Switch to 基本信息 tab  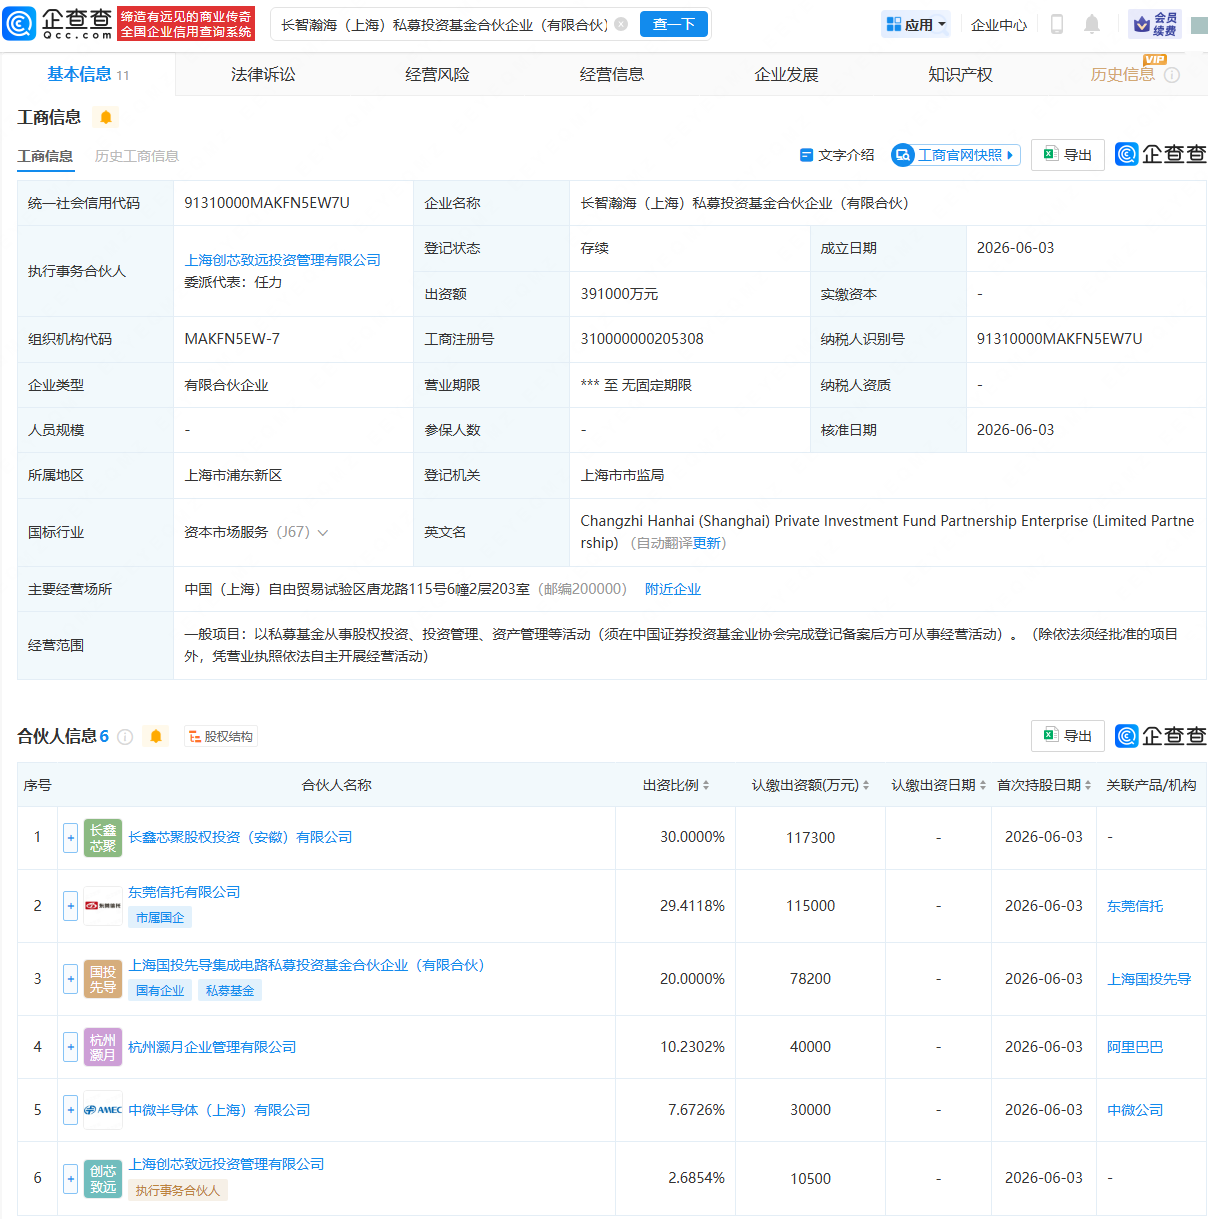[x=88, y=74]
